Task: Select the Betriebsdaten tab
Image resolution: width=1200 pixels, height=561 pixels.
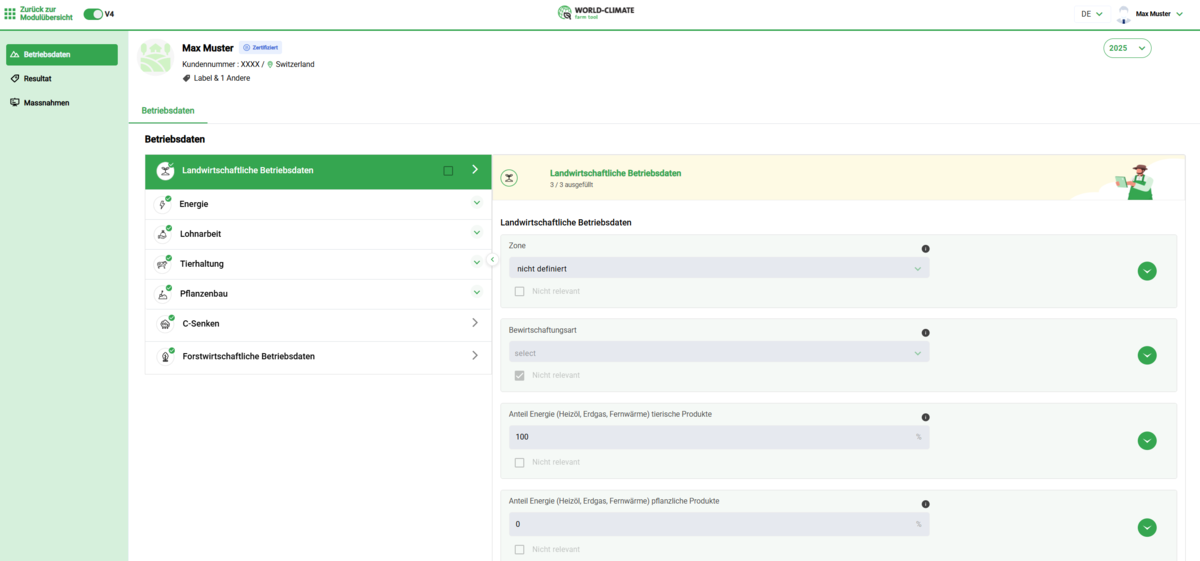Action: [x=168, y=110]
